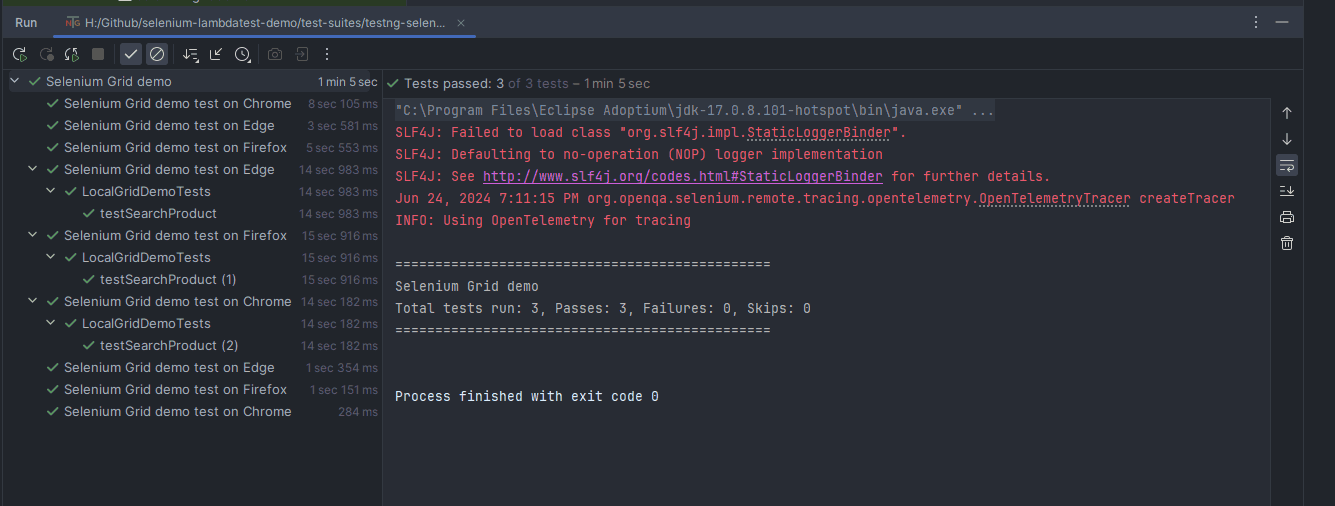Click the camera icon in test toolbar
Image resolution: width=1335 pixels, height=506 pixels.
[x=275, y=54]
